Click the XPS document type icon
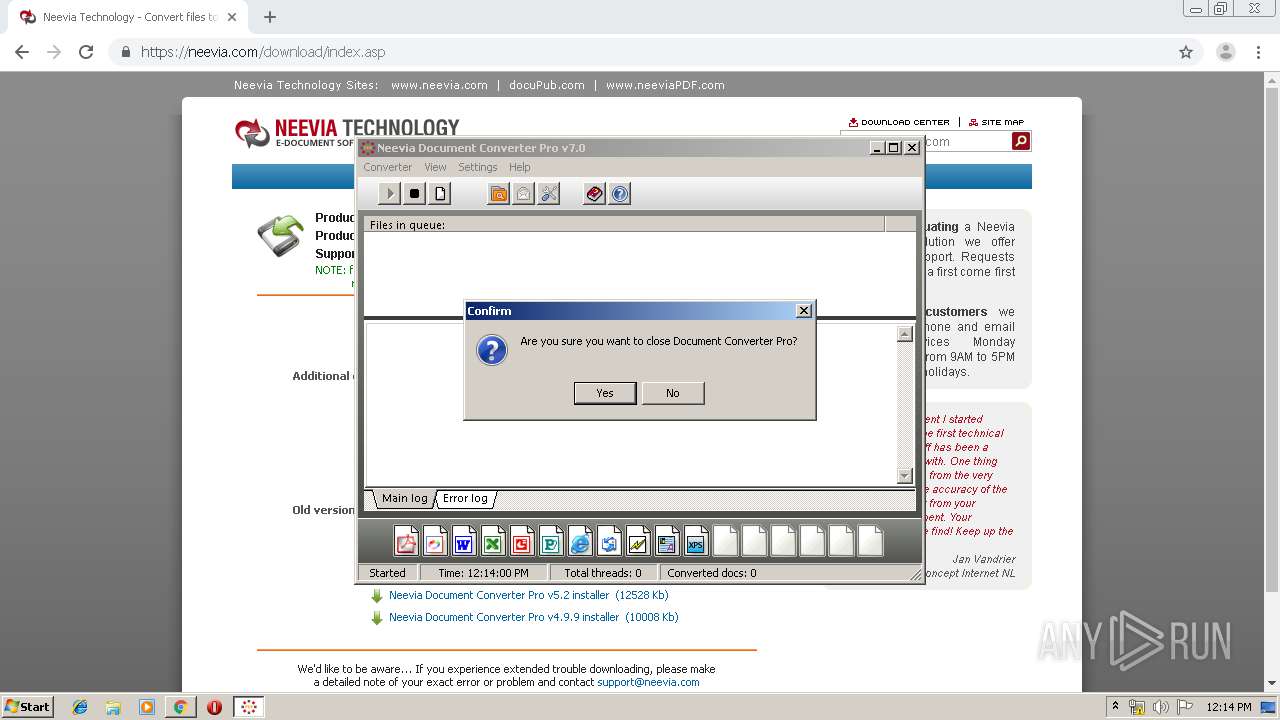 pyautogui.click(x=696, y=541)
